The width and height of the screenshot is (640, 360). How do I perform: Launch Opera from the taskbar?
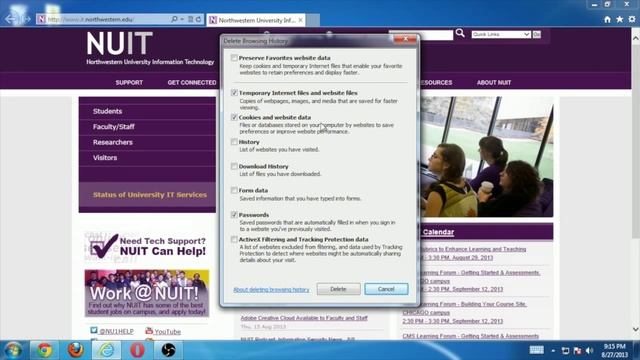pyautogui.click(x=137, y=350)
